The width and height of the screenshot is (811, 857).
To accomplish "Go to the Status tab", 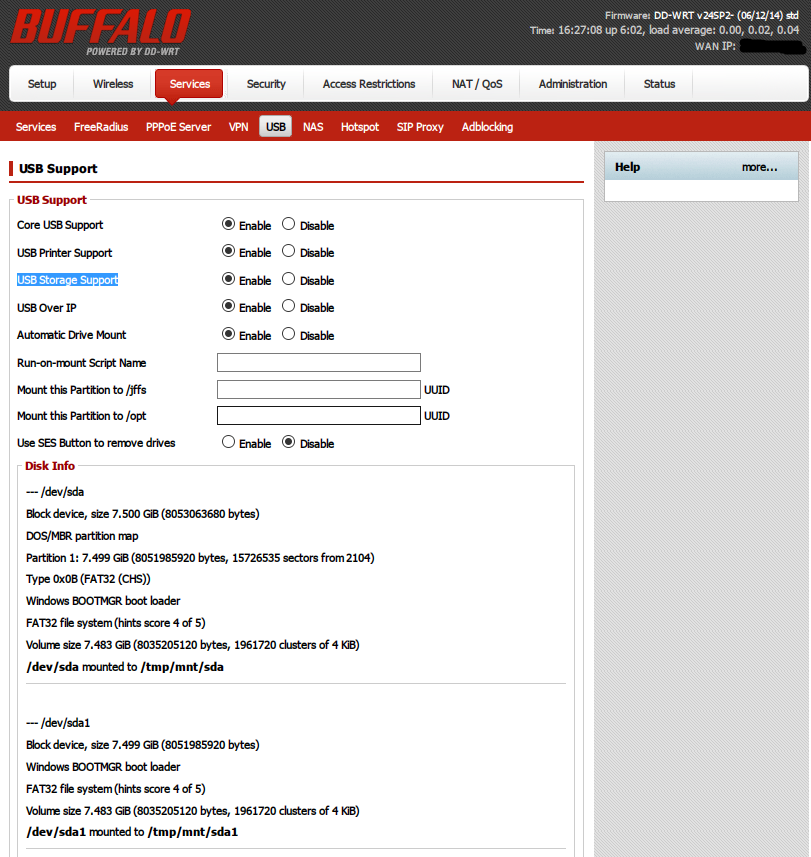I will 659,84.
